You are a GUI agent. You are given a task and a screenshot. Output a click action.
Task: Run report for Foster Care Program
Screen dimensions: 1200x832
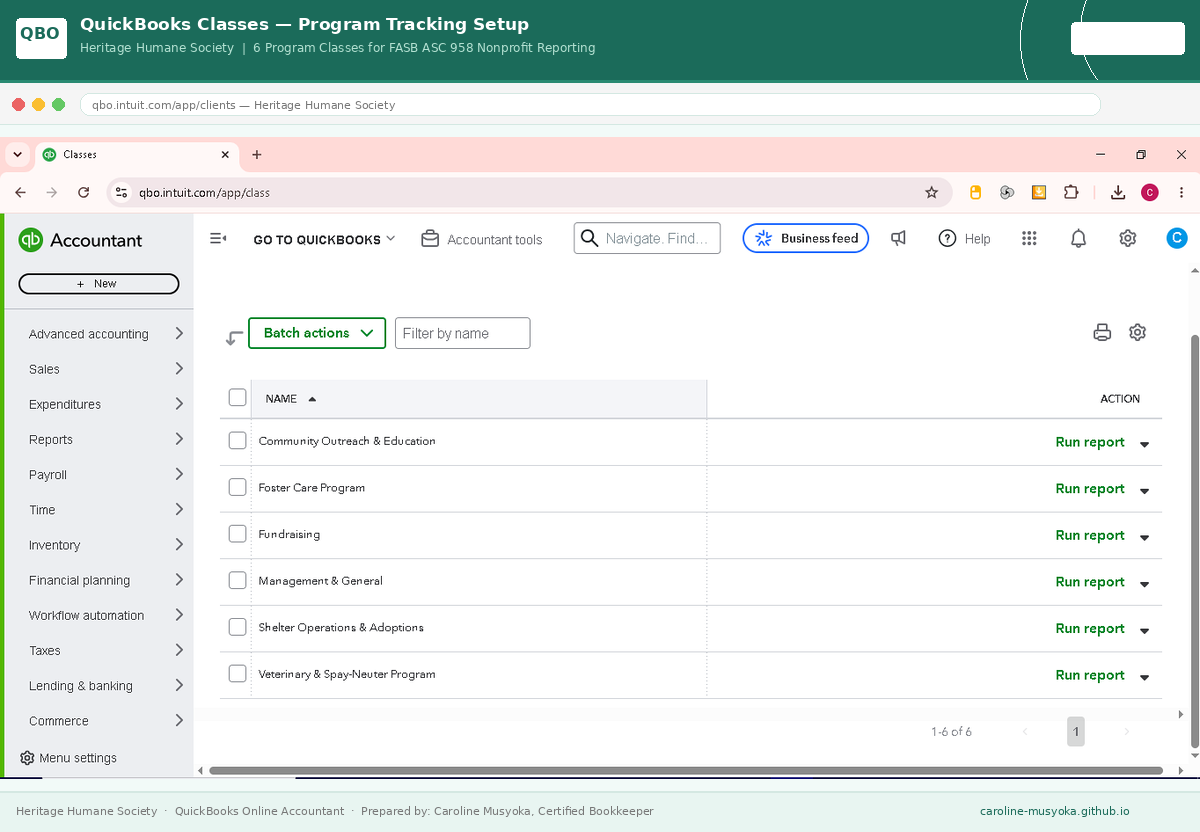point(1090,488)
